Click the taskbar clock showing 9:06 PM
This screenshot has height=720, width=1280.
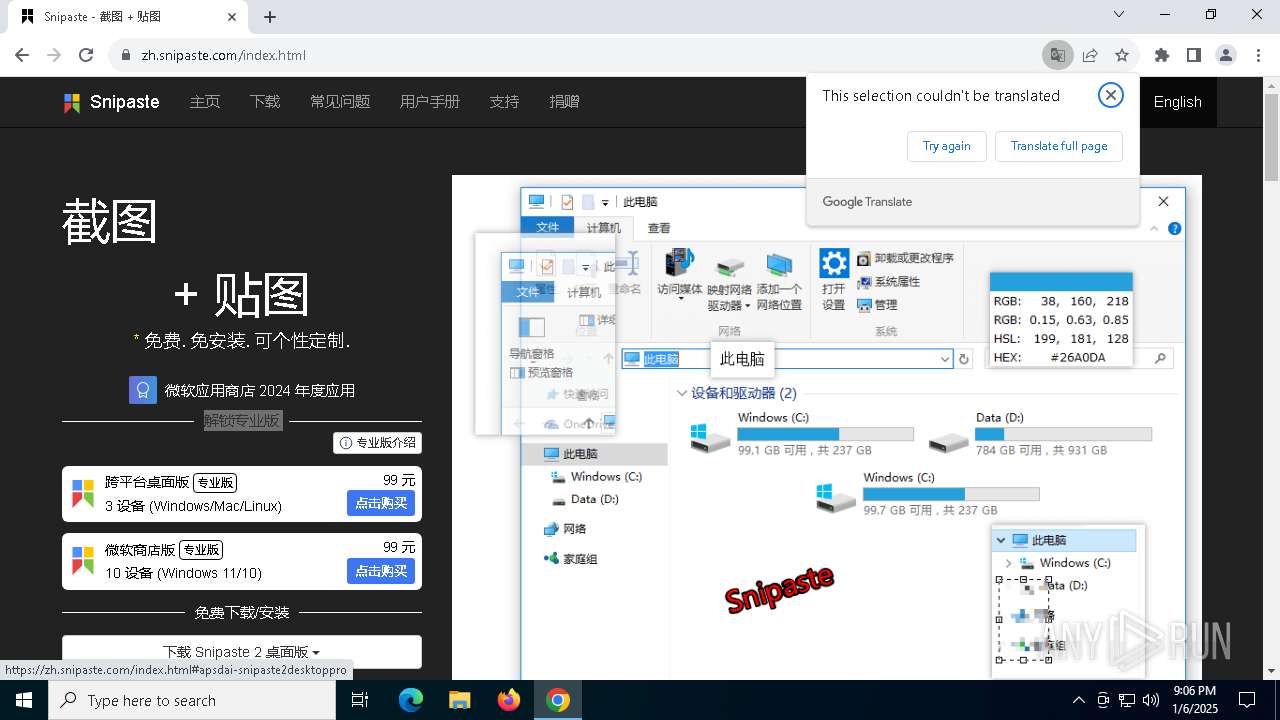pos(1195,700)
